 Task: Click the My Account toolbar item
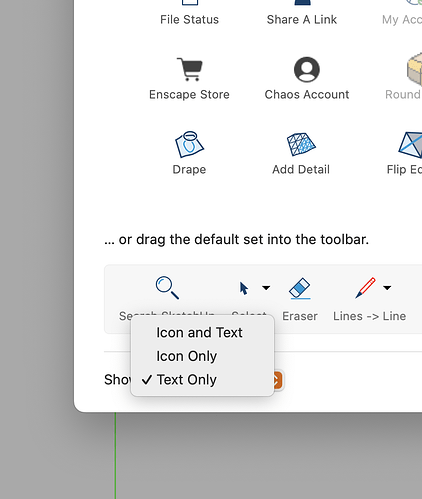point(402,13)
